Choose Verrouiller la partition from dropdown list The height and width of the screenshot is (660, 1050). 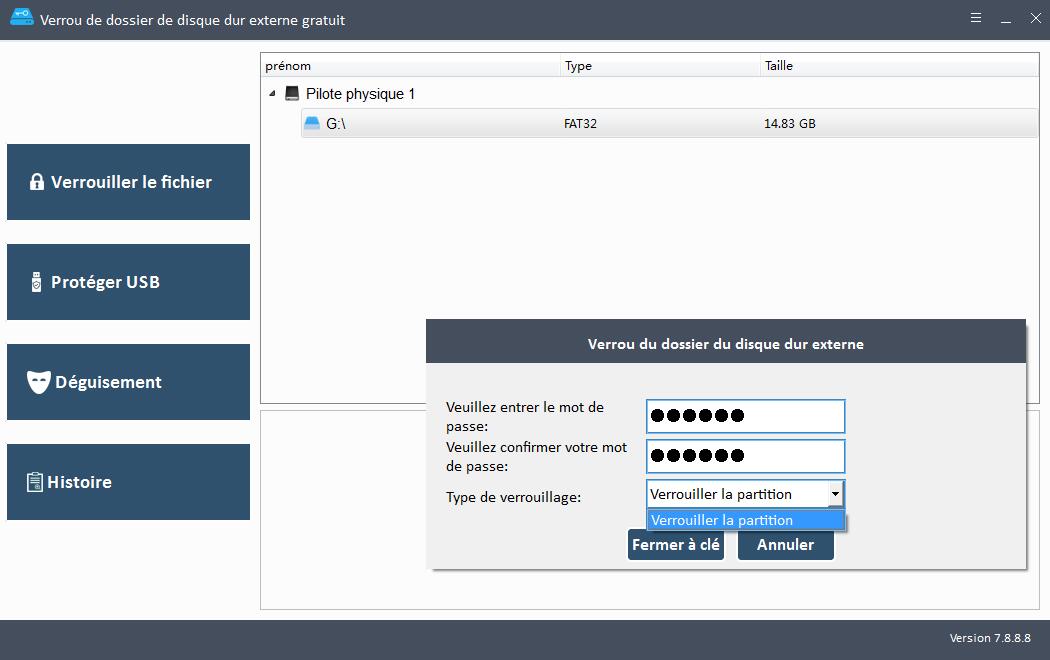click(745, 520)
